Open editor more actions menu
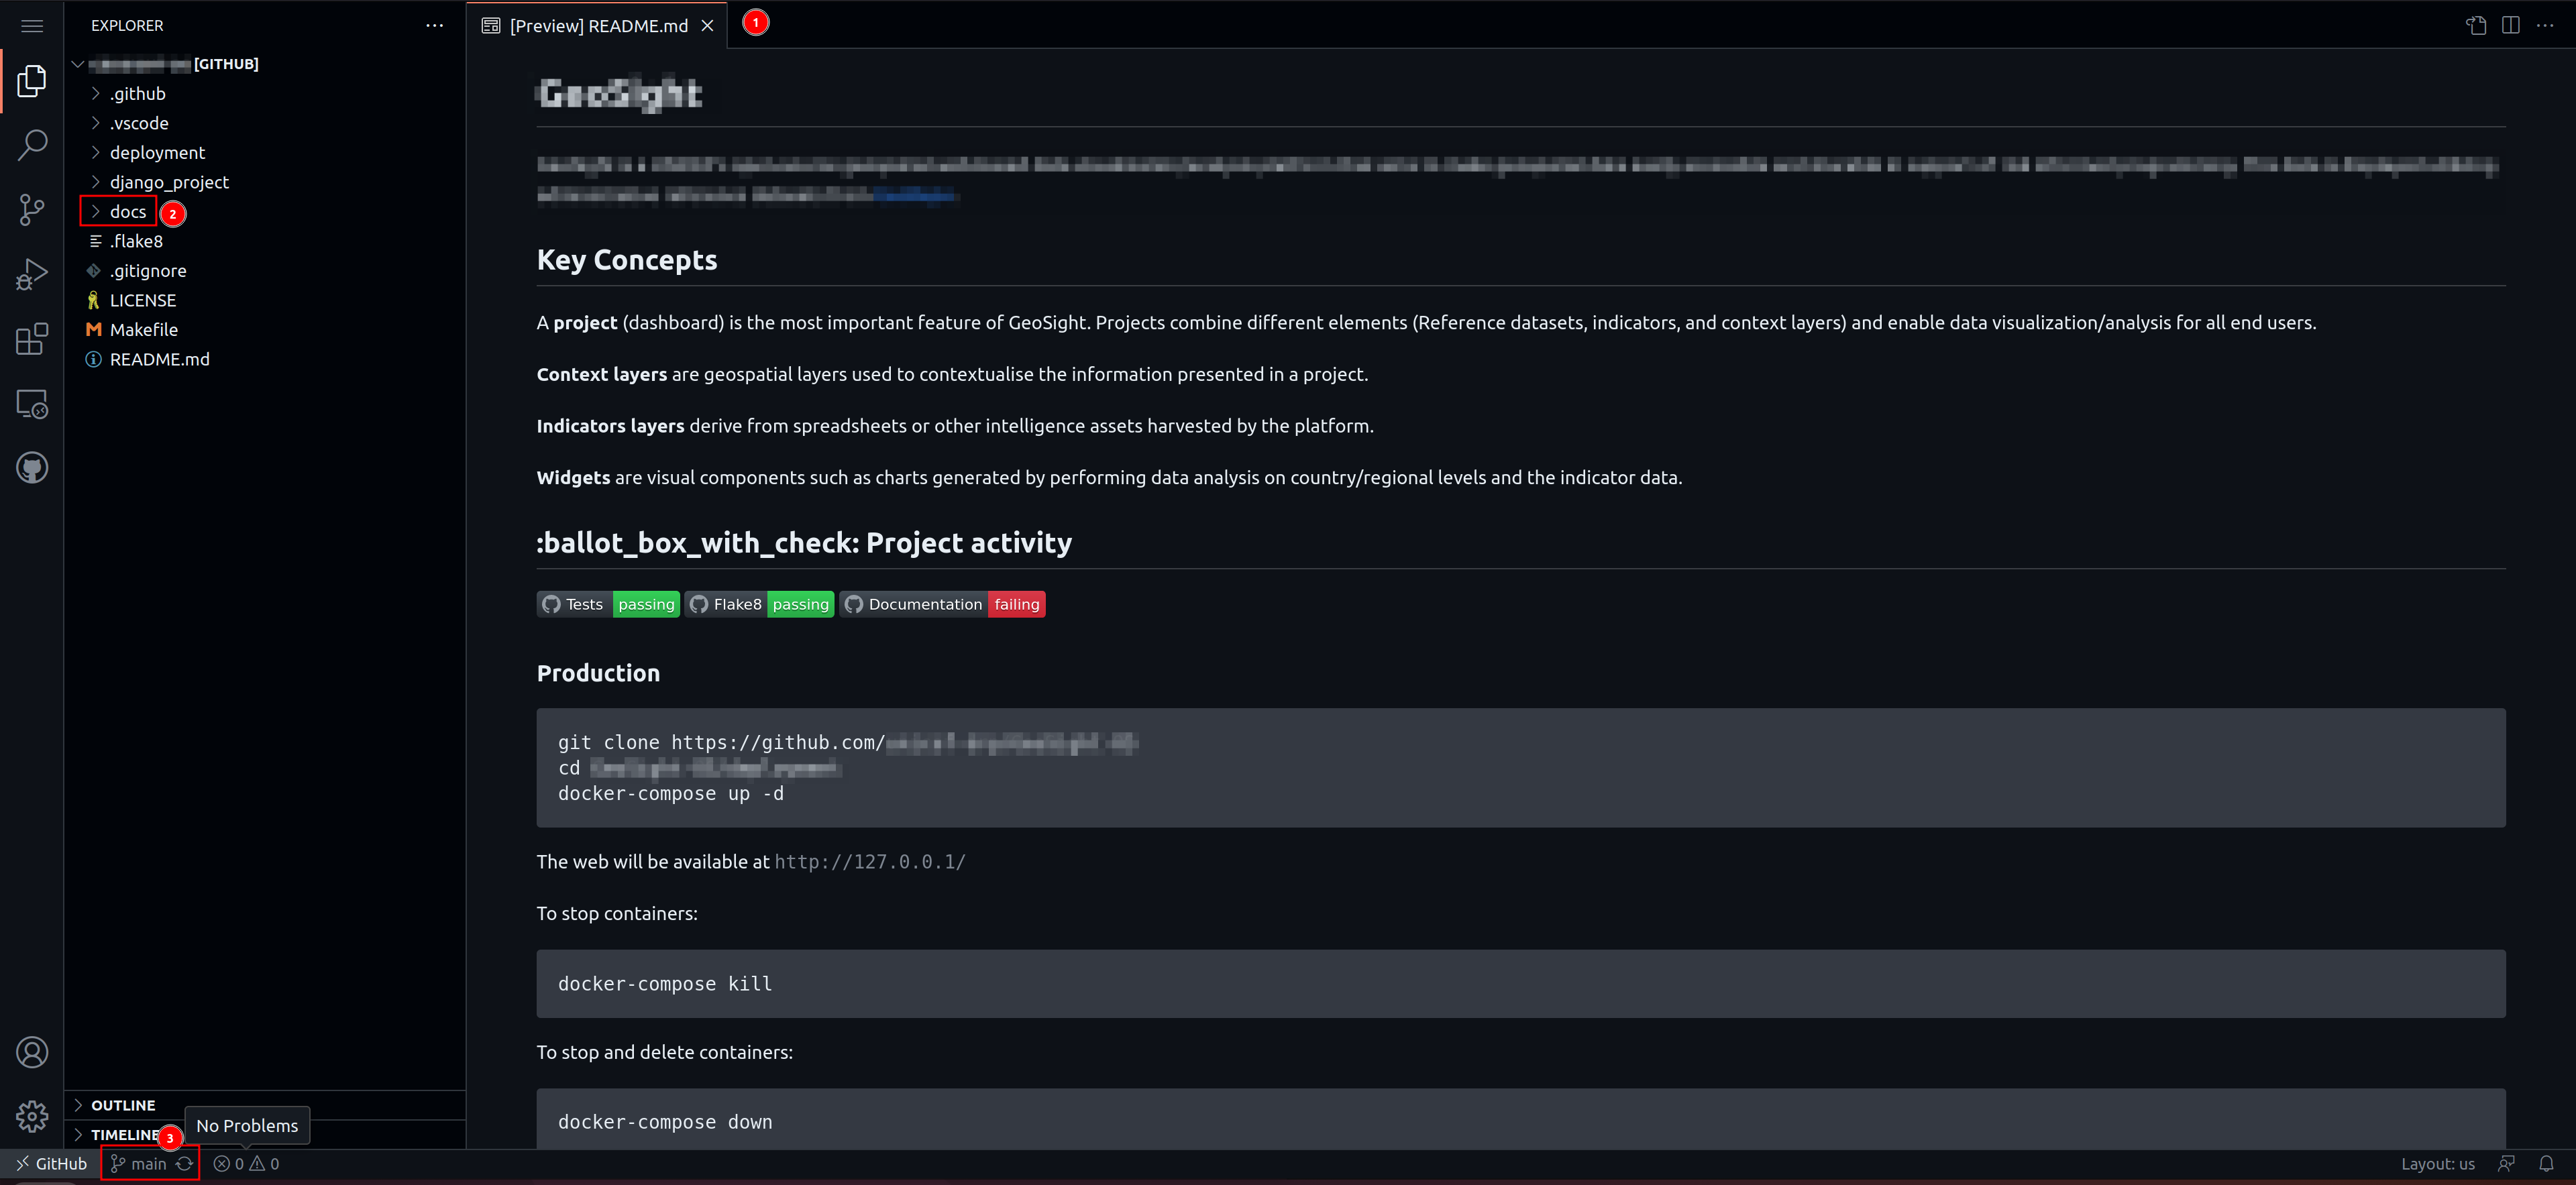 [x=2545, y=26]
